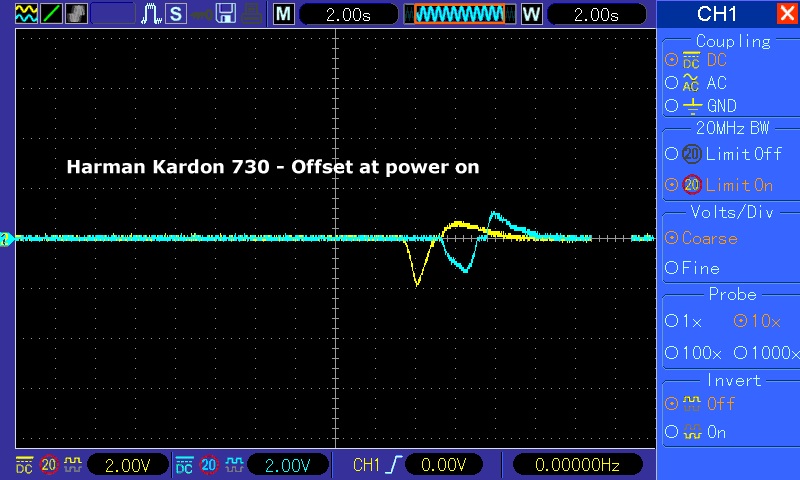Click the Harman Kardon 730 annotation text
This screenshot has width=800, height=480.
click(273, 167)
